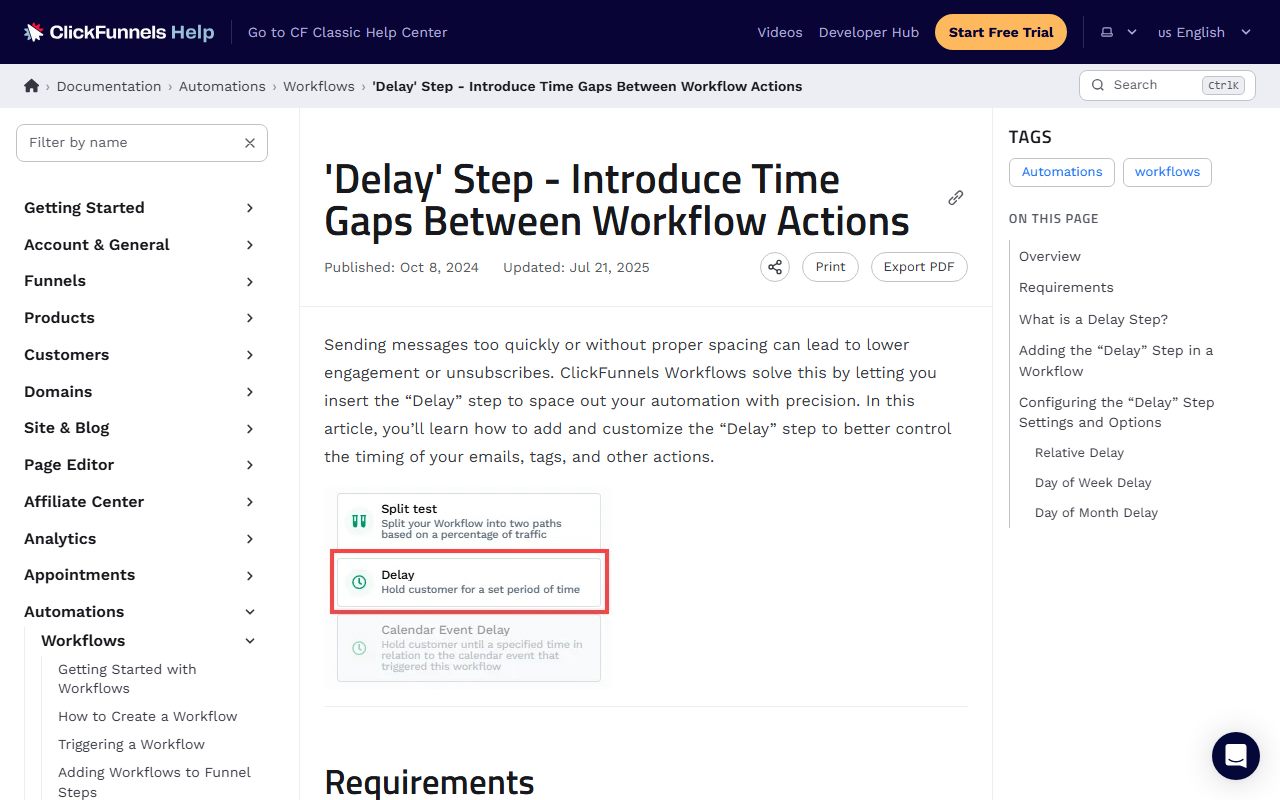The height and width of the screenshot is (800, 1280).
Task: Jump to Overview section
Action: pos(1050,256)
